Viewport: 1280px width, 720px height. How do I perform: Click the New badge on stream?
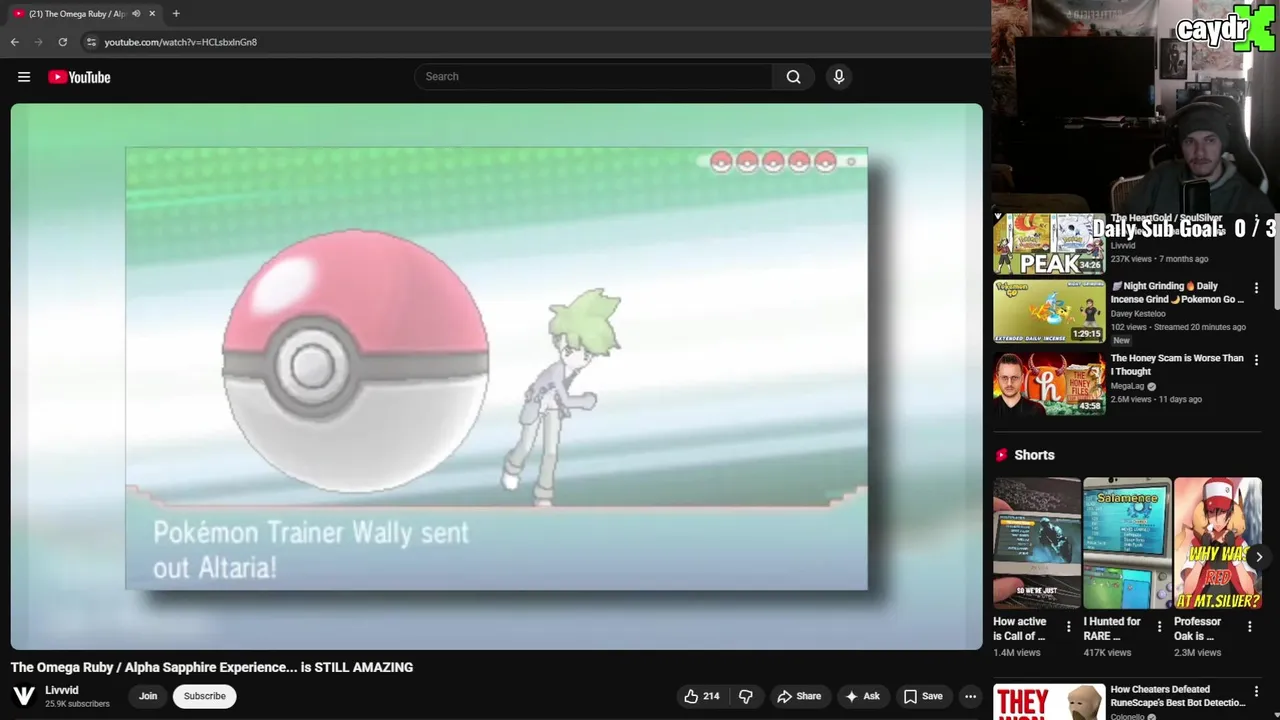(1121, 341)
